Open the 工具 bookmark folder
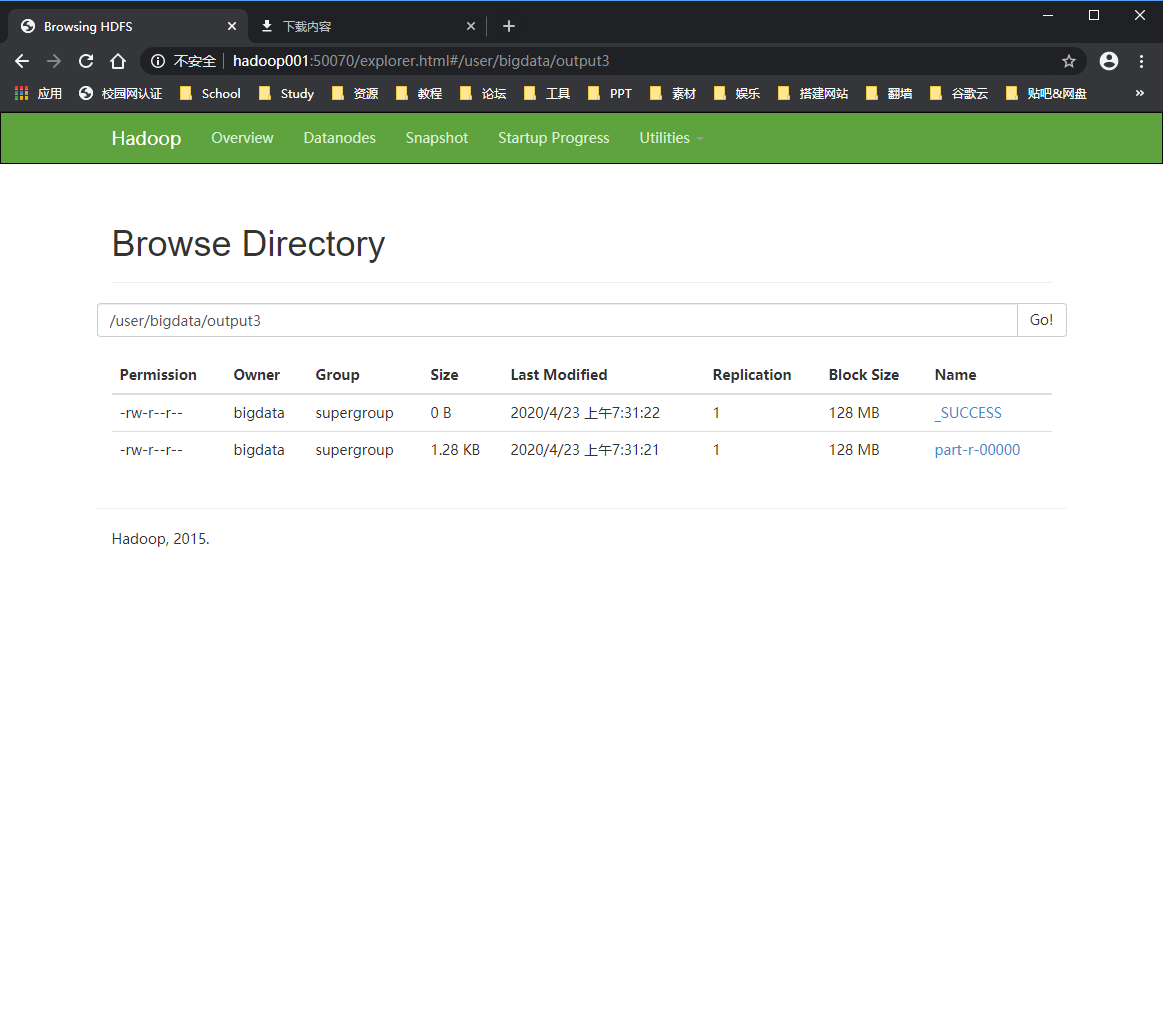 547,93
